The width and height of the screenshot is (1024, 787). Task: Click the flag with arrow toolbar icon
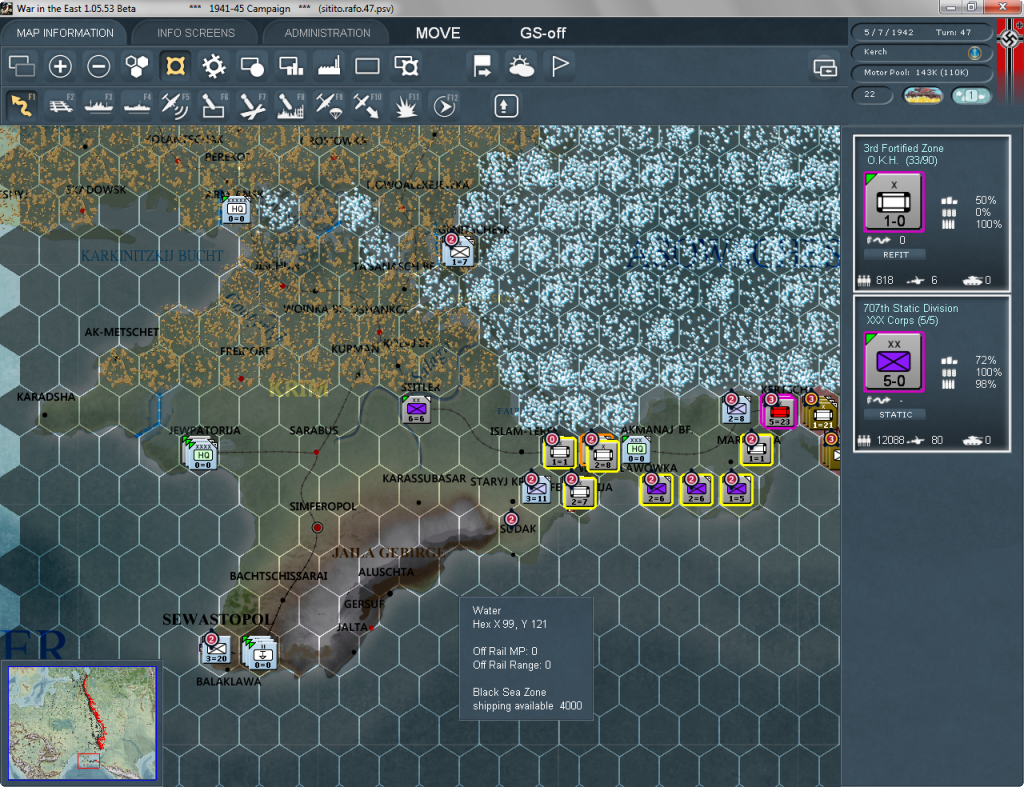tap(483, 66)
